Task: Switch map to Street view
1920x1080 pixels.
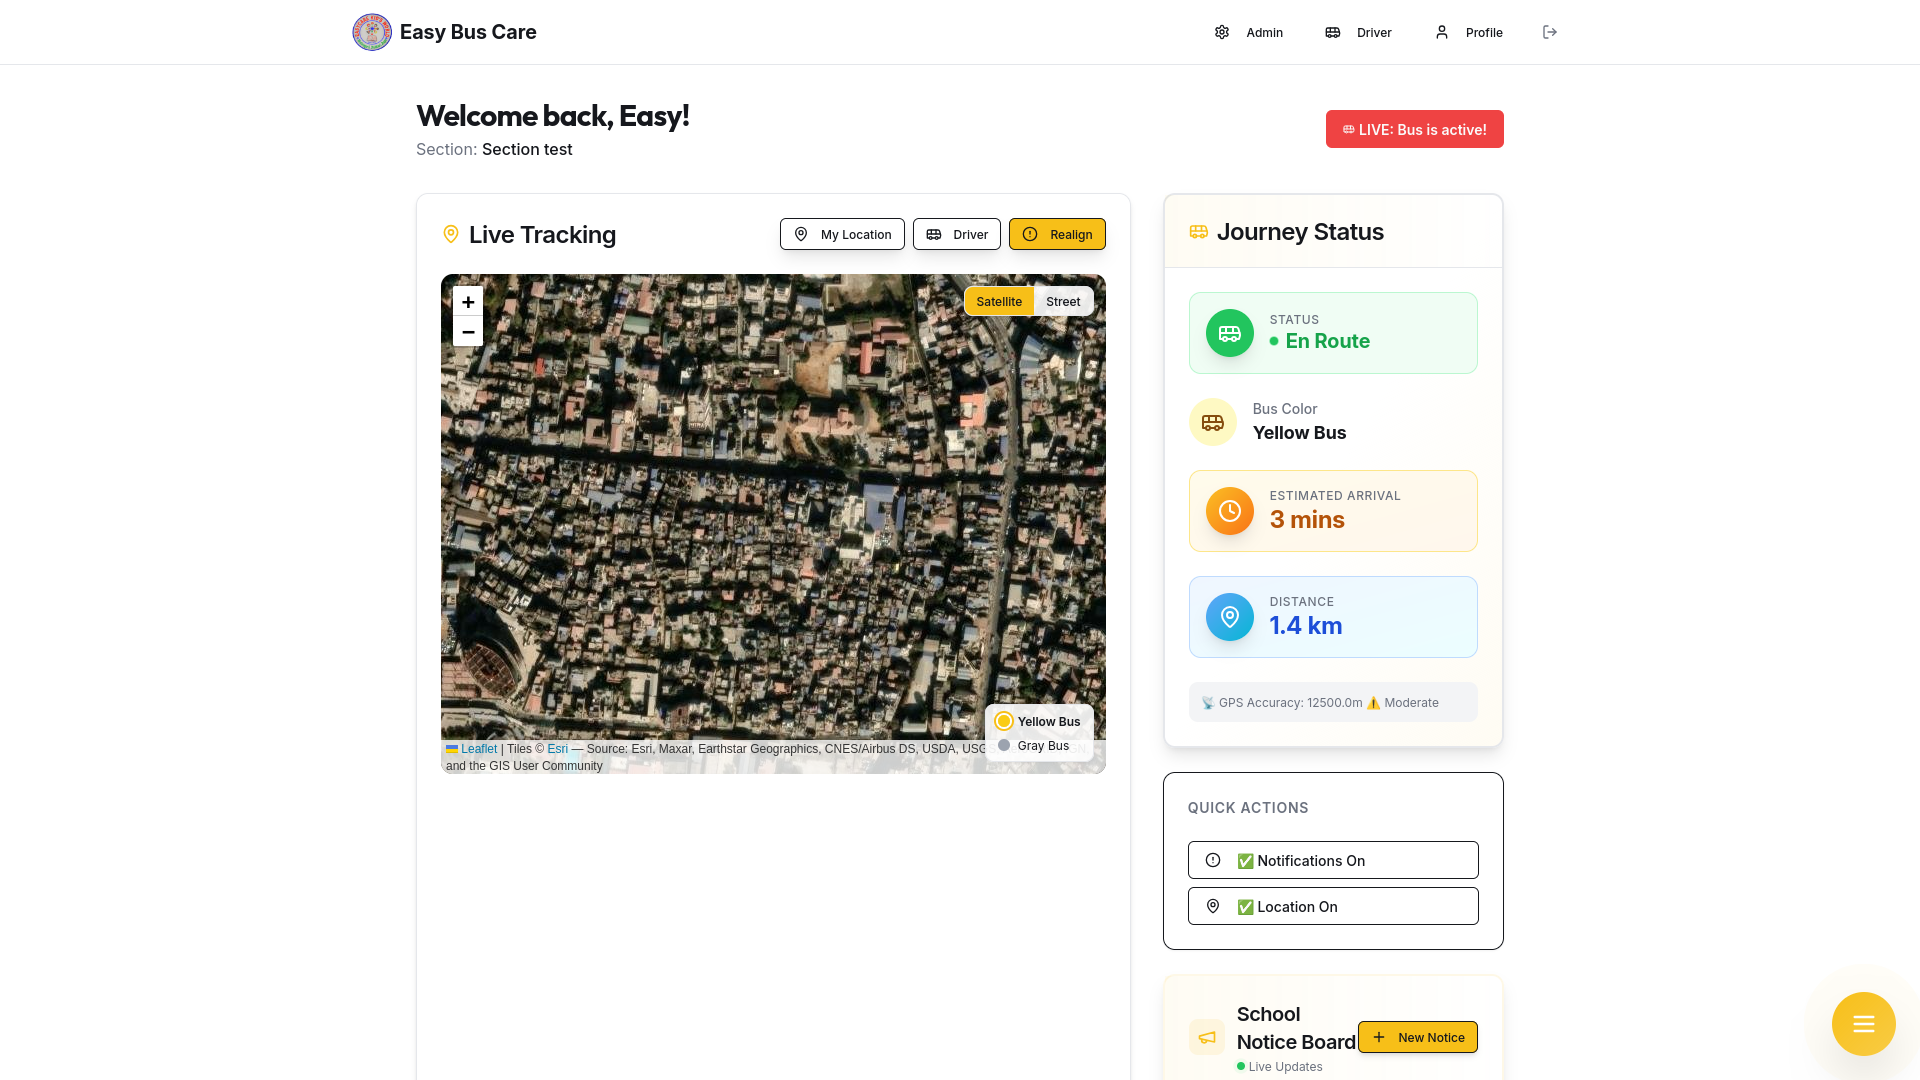Action: pyautogui.click(x=1063, y=302)
